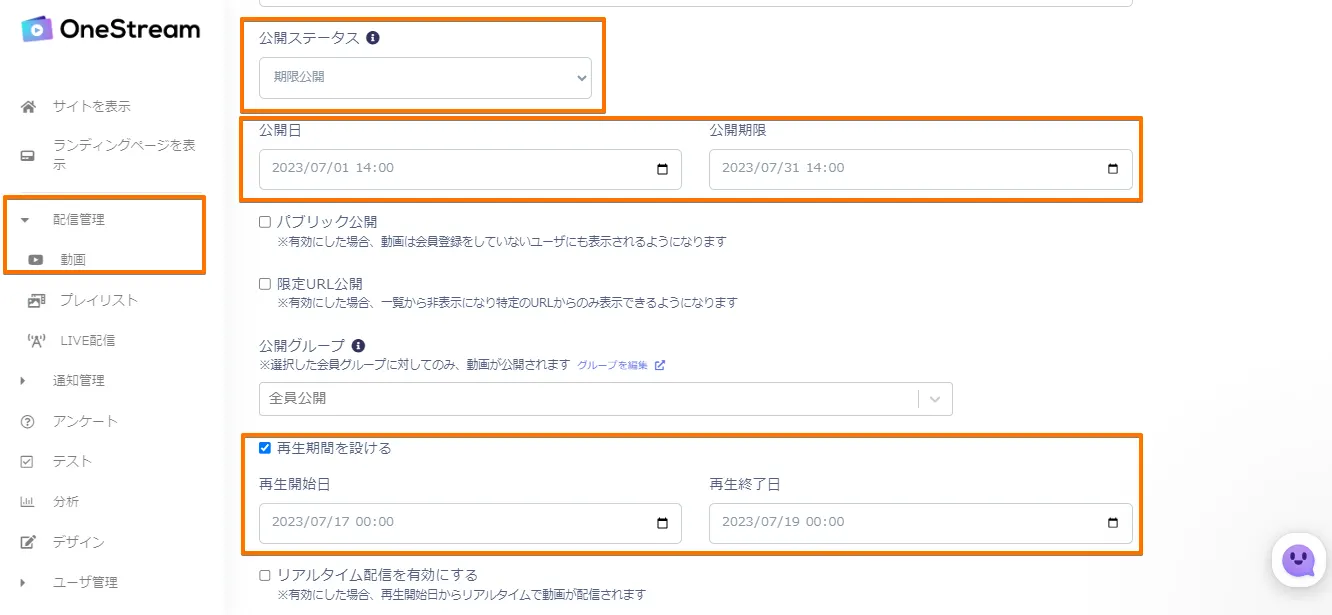Click the home icon beside サイトを表示
The width and height of the screenshot is (1332, 615).
29,106
